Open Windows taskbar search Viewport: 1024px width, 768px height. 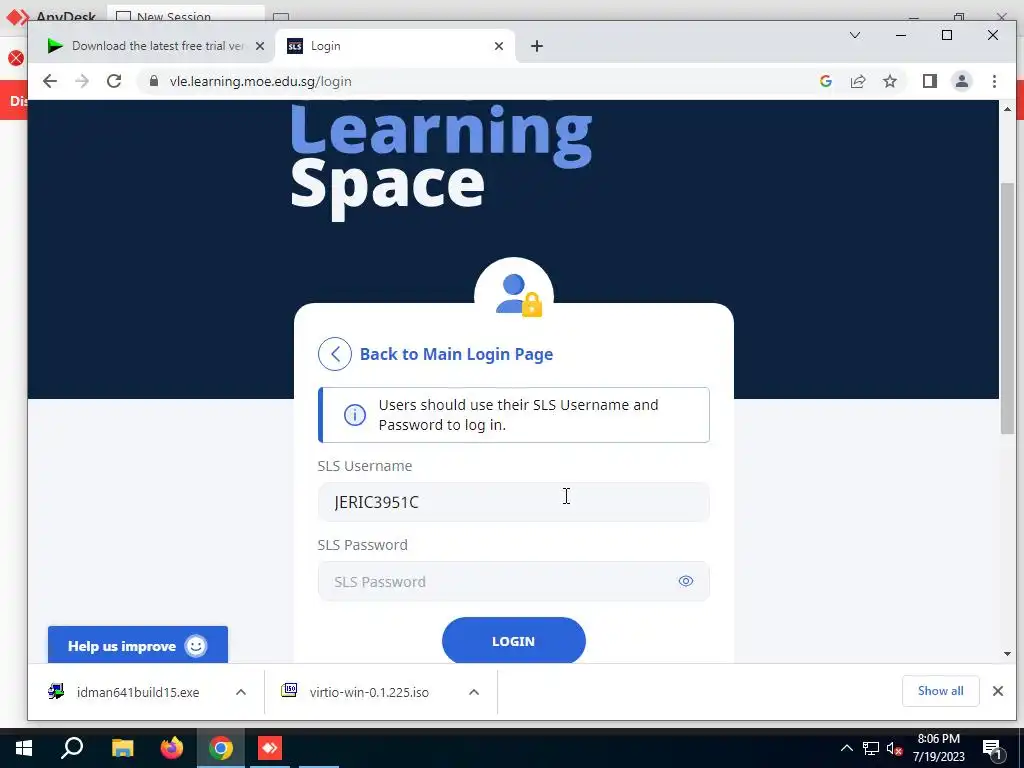72,748
